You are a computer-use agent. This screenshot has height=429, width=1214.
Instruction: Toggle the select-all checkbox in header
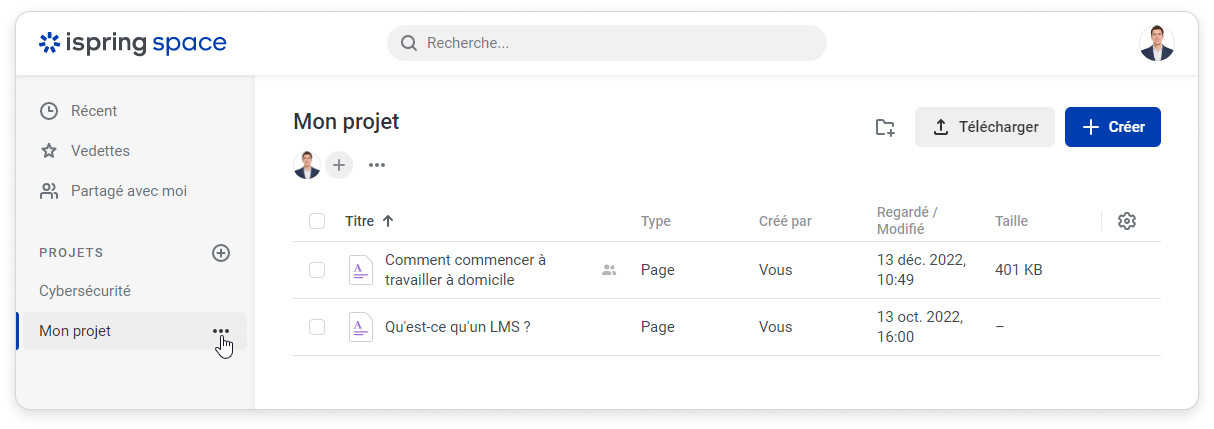point(317,221)
